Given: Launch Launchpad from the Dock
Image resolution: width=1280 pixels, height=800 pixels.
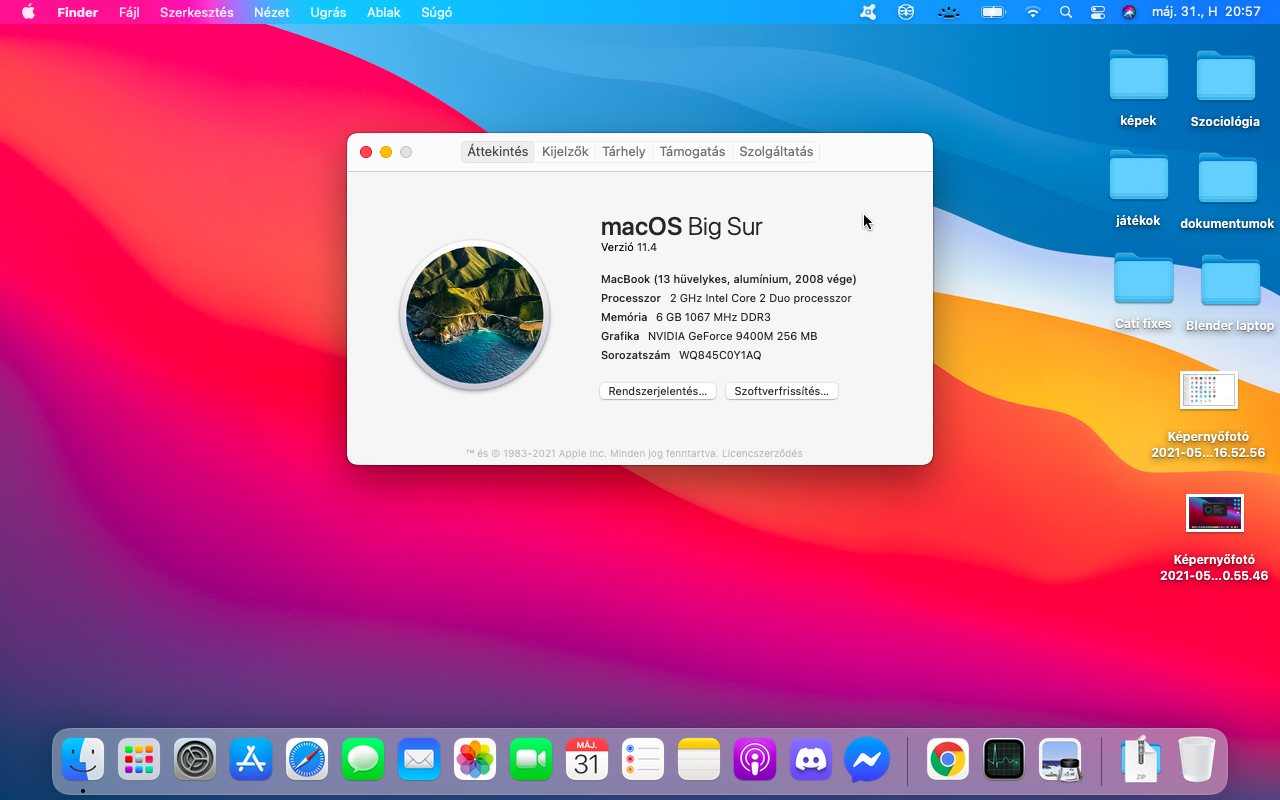Looking at the screenshot, I should pyautogui.click(x=139, y=760).
